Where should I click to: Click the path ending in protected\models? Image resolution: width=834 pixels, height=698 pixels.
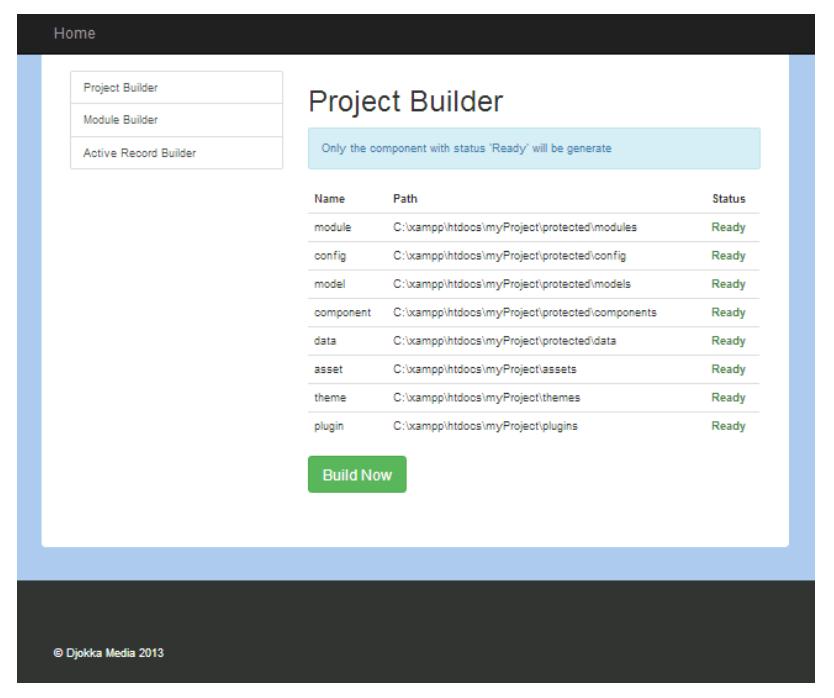(512, 284)
